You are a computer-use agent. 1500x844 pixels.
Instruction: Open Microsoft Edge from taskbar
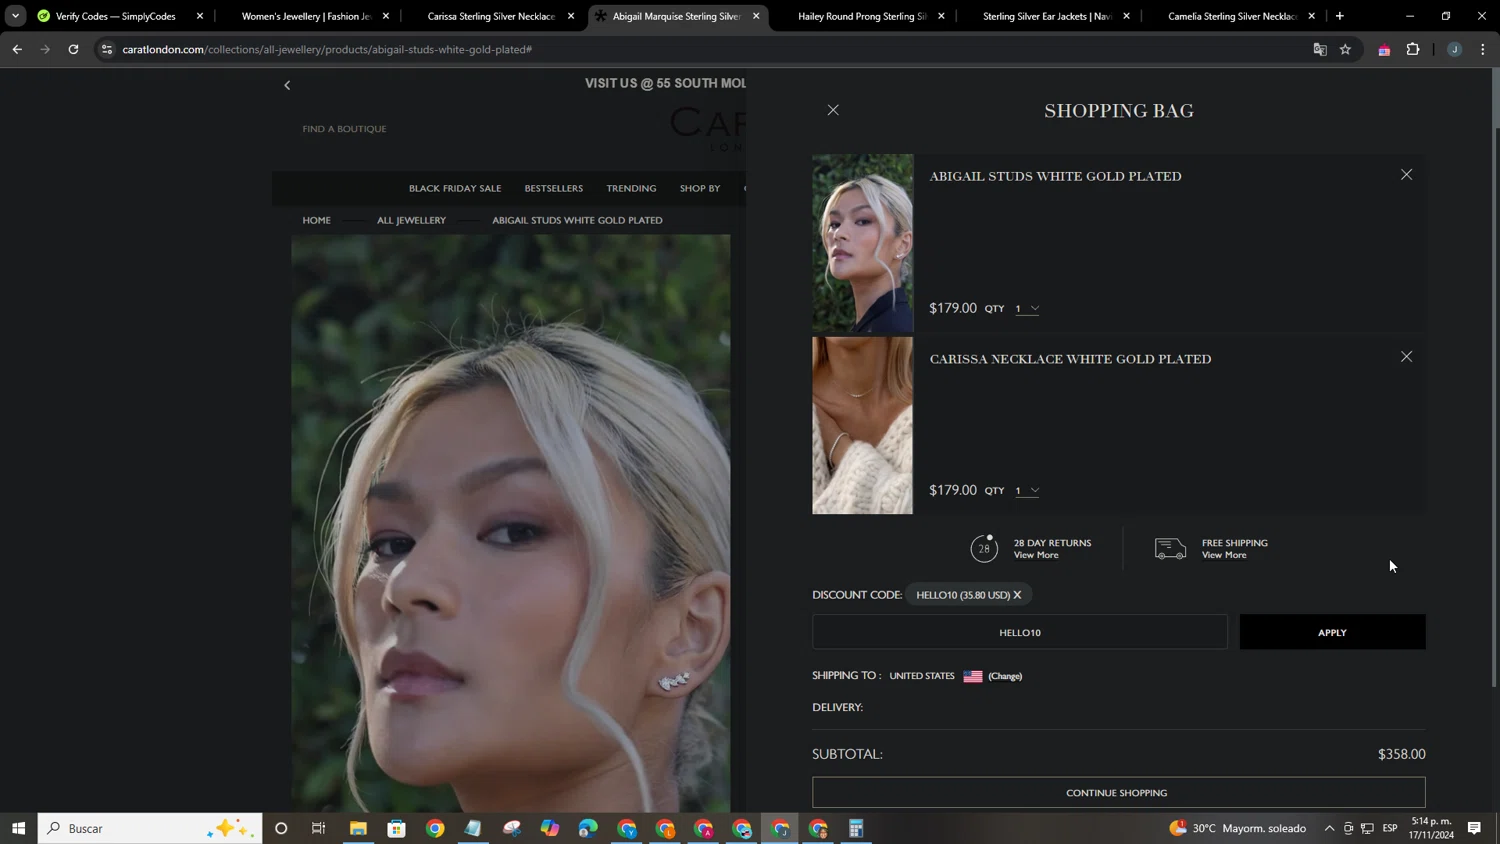tap(588, 828)
